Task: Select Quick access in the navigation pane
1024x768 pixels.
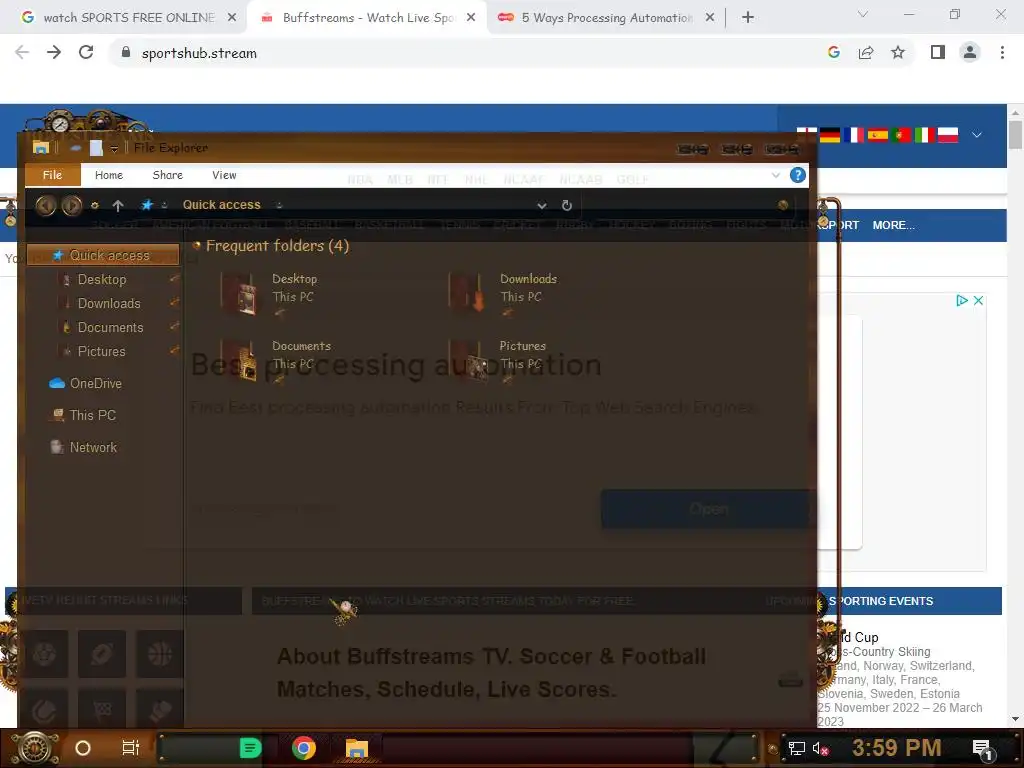Action: coord(103,255)
